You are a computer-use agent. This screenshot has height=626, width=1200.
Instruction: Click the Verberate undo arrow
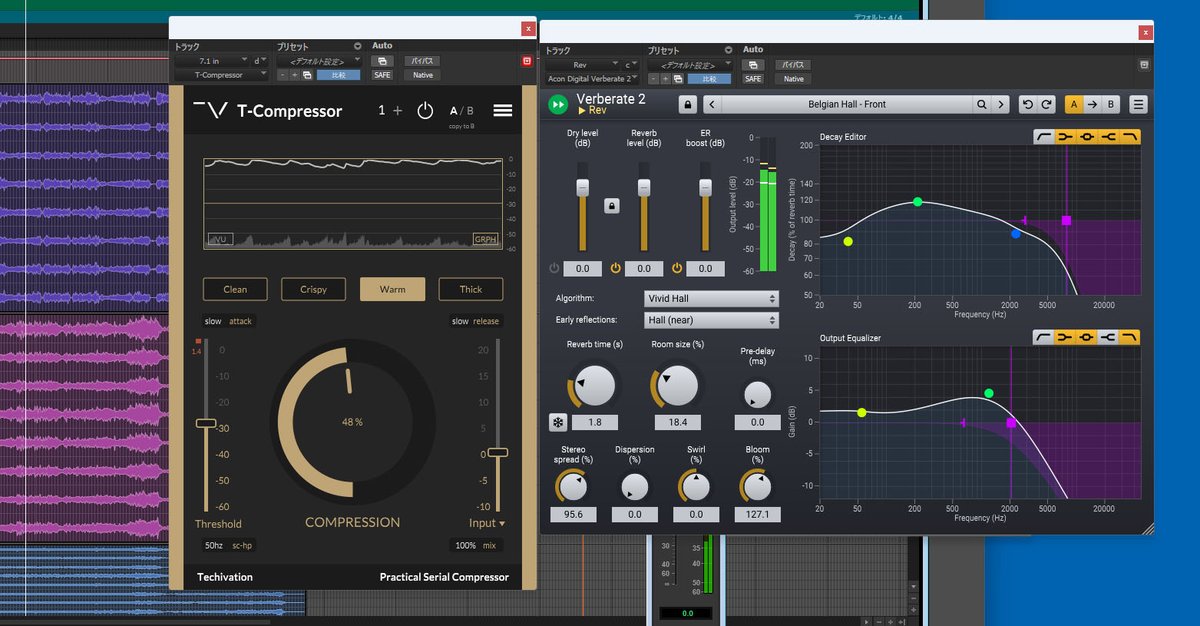click(x=1028, y=104)
